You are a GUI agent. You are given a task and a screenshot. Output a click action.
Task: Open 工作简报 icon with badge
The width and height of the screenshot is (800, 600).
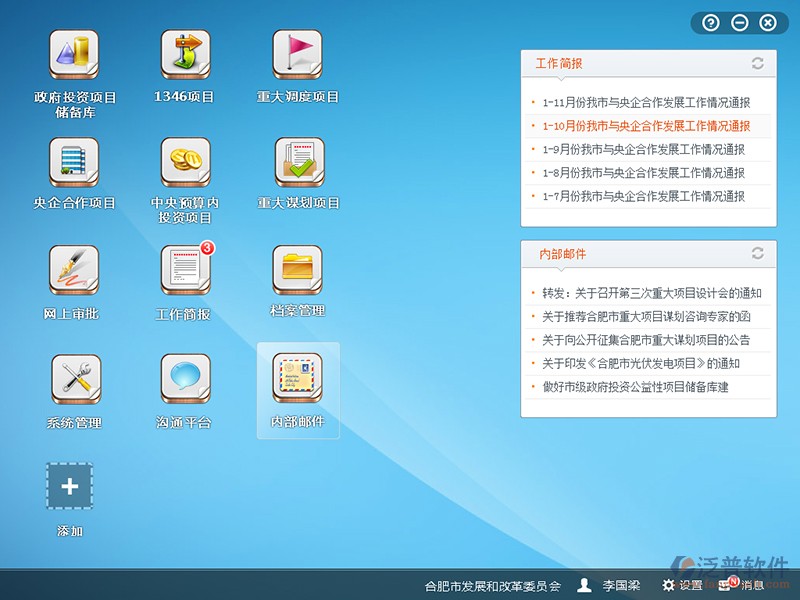[x=186, y=271]
